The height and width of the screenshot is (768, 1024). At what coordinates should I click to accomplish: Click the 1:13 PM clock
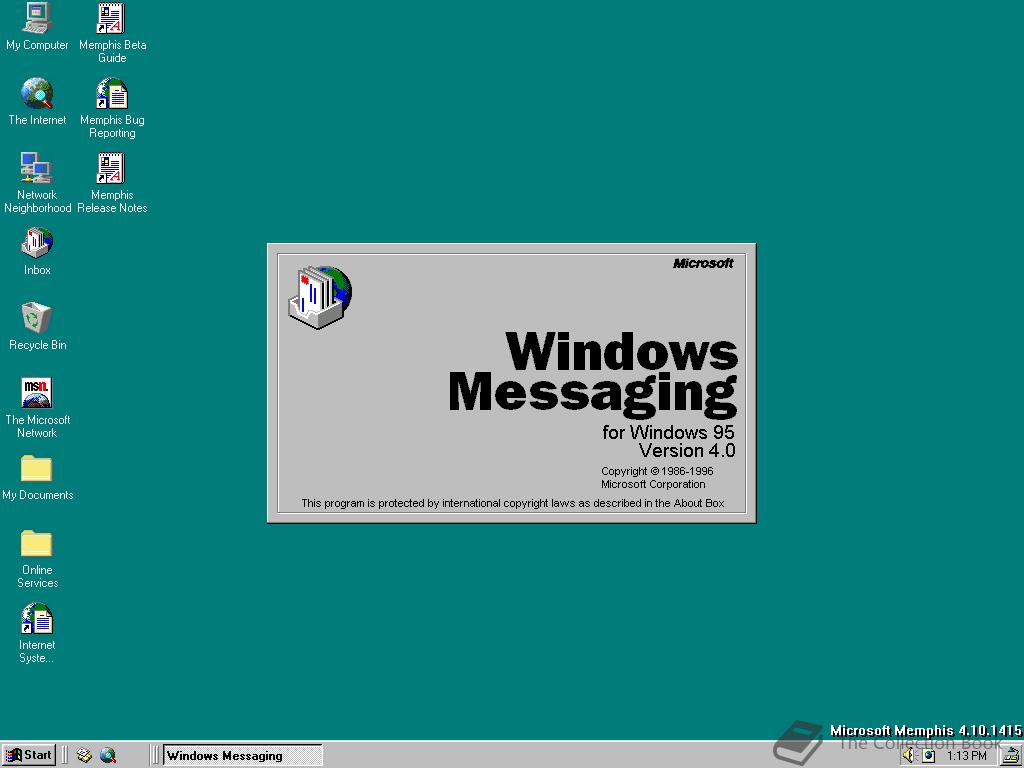[967, 756]
